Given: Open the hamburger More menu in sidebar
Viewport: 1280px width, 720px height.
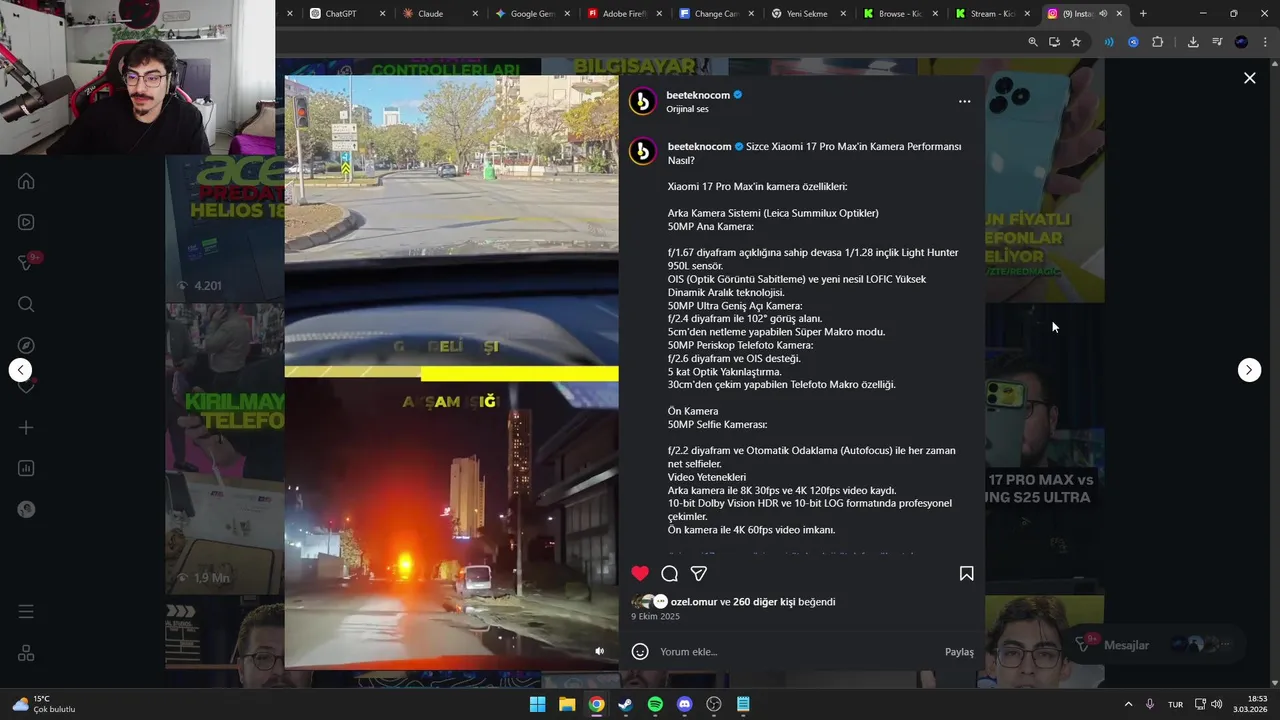Looking at the screenshot, I should coord(26,611).
